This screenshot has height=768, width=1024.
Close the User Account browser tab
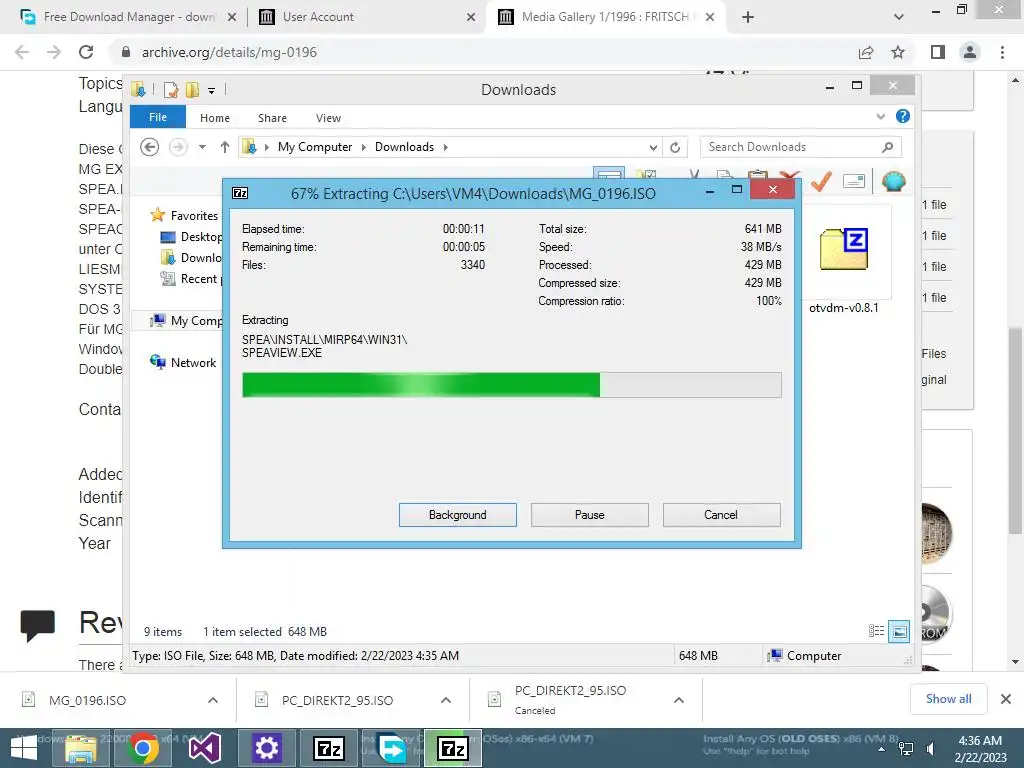471,17
